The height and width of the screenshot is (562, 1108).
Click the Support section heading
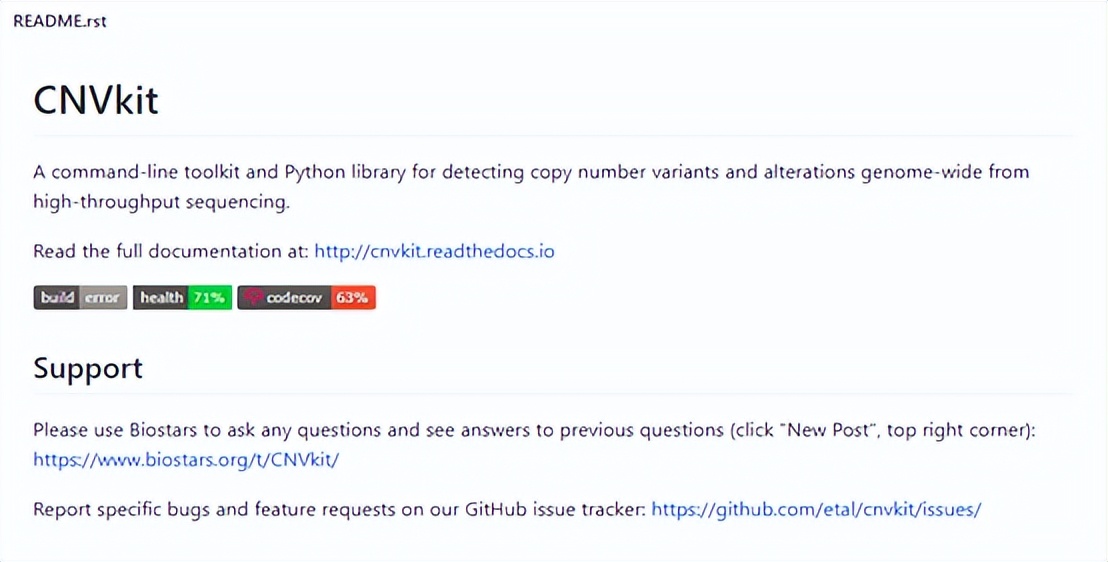click(x=88, y=368)
